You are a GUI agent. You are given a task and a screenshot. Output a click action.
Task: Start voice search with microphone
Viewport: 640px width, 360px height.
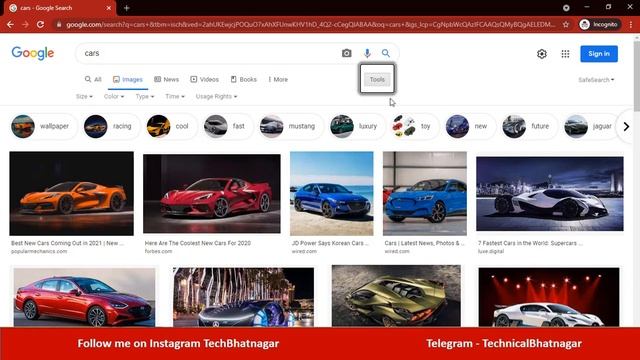tap(367, 53)
